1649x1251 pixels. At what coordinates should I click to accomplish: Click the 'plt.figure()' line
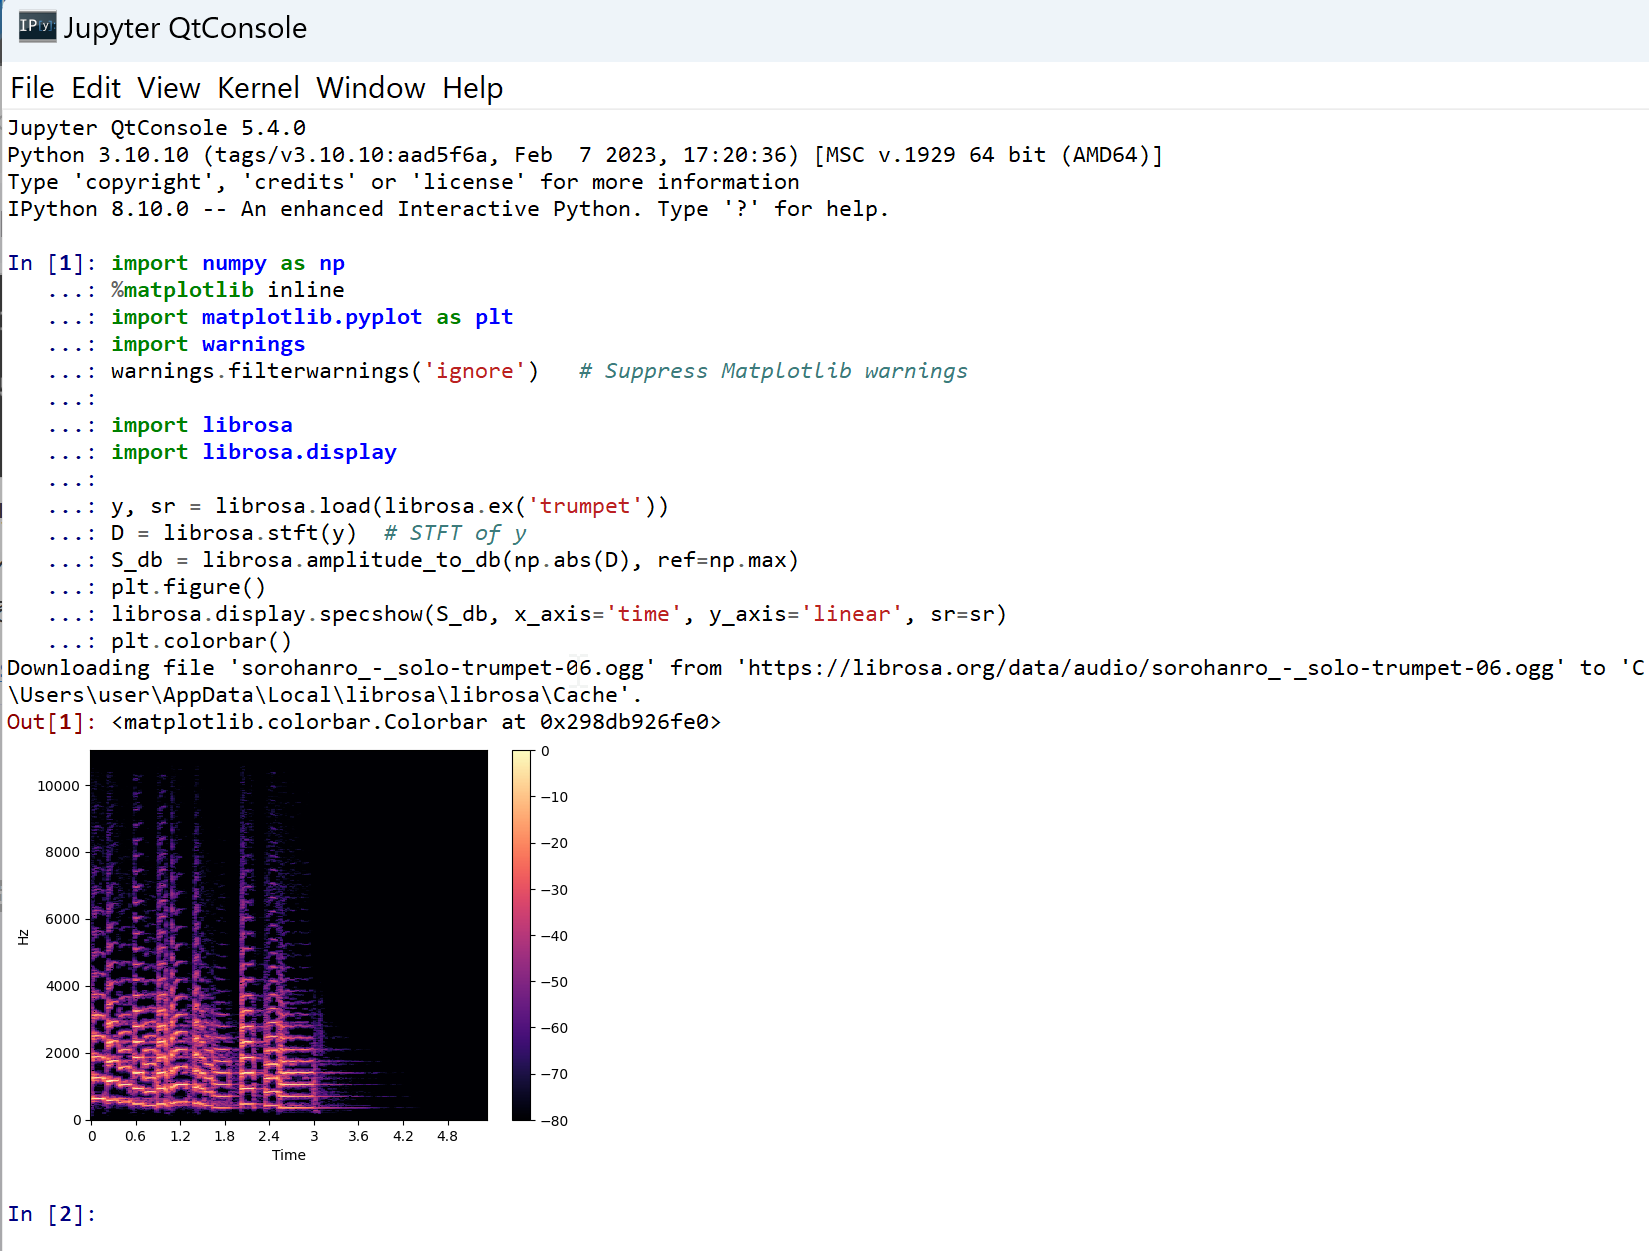tap(189, 587)
